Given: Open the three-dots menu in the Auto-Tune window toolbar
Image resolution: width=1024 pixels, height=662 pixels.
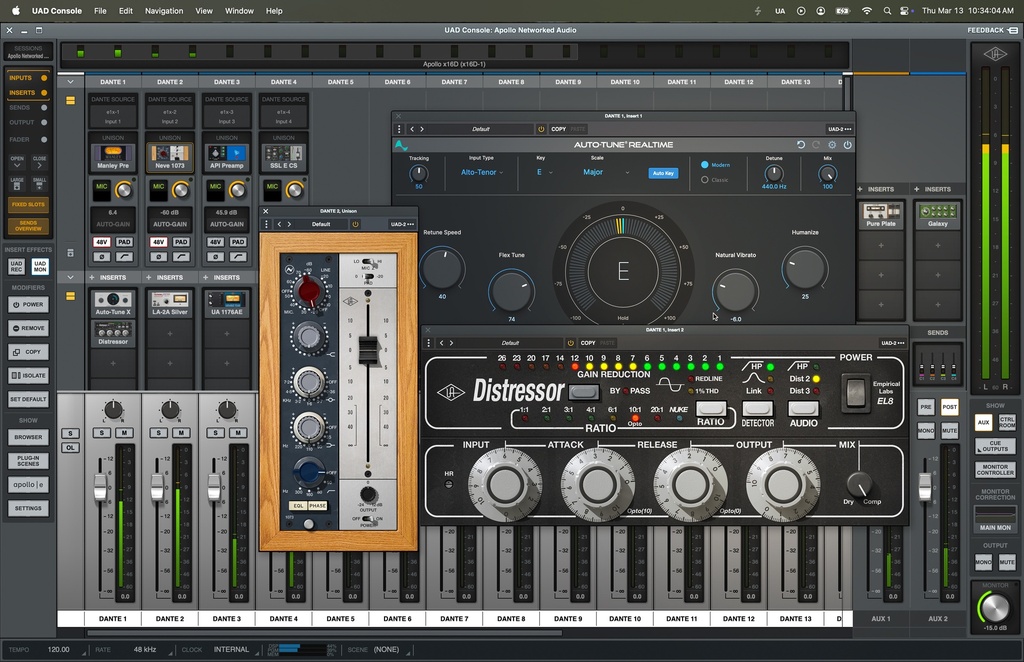Looking at the screenshot, I should click(x=399, y=129).
